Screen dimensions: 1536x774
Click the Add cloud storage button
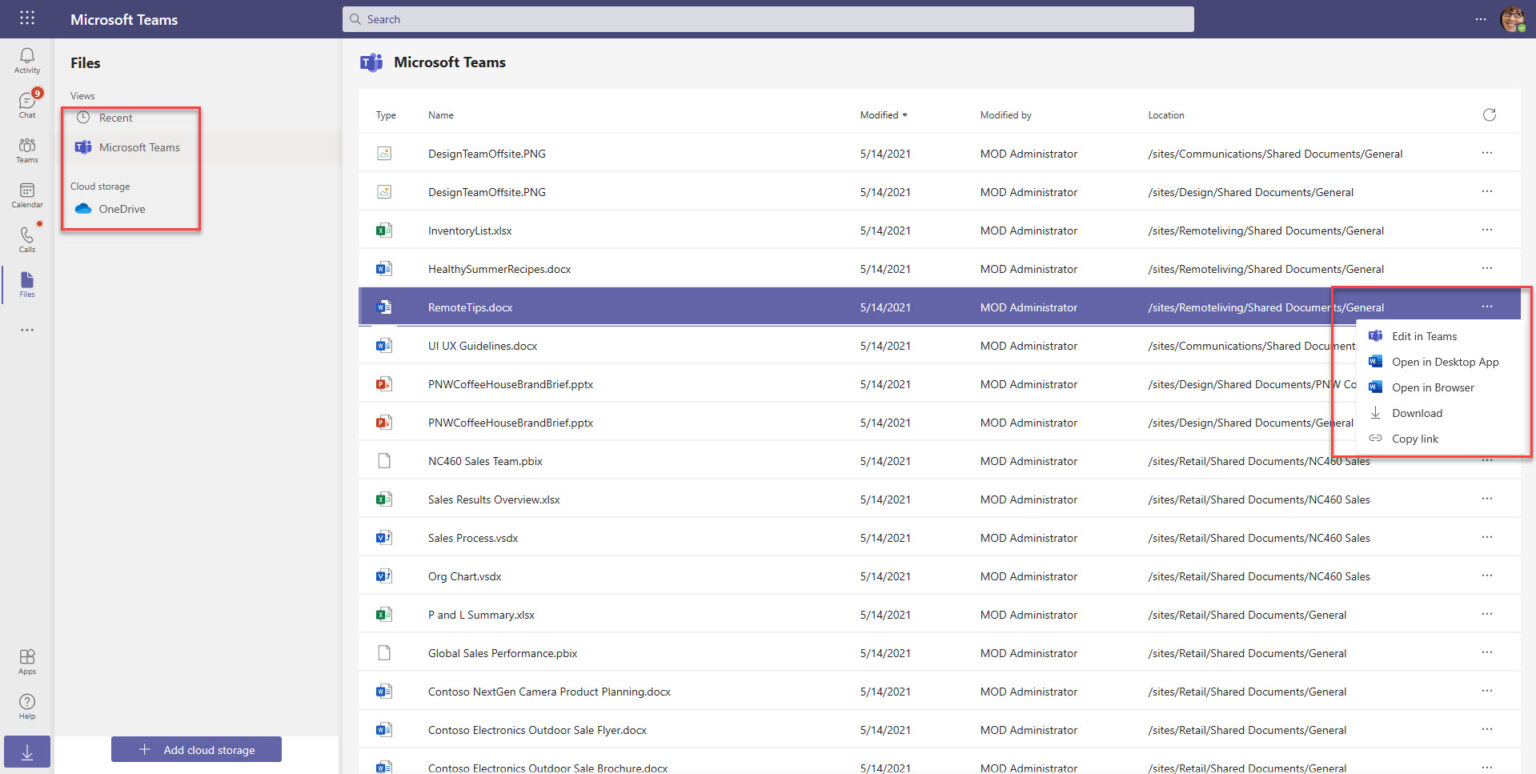click(196, 749)
